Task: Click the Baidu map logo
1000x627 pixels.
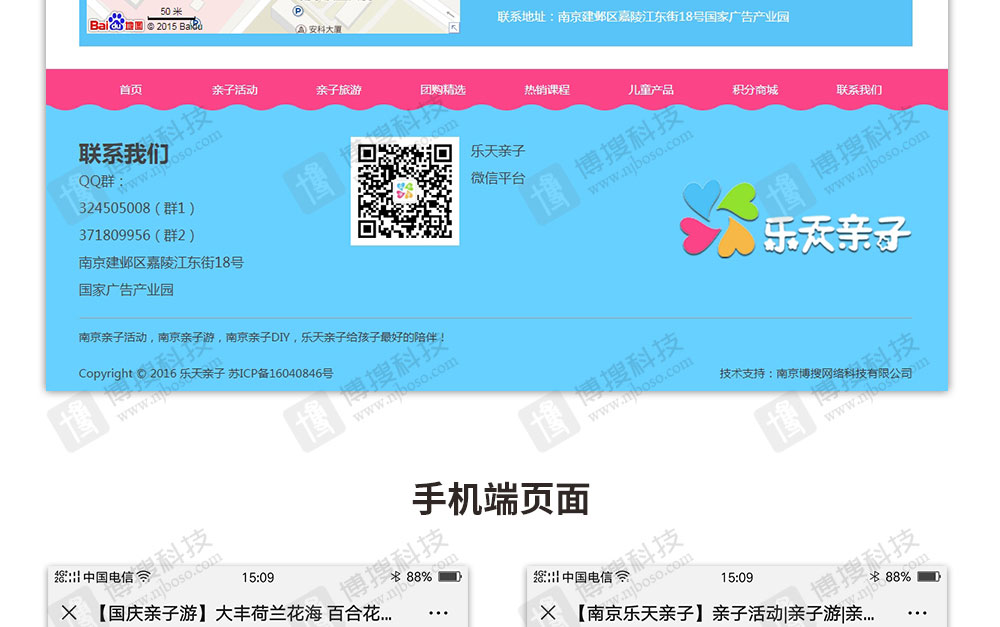Action: point(116,22)
